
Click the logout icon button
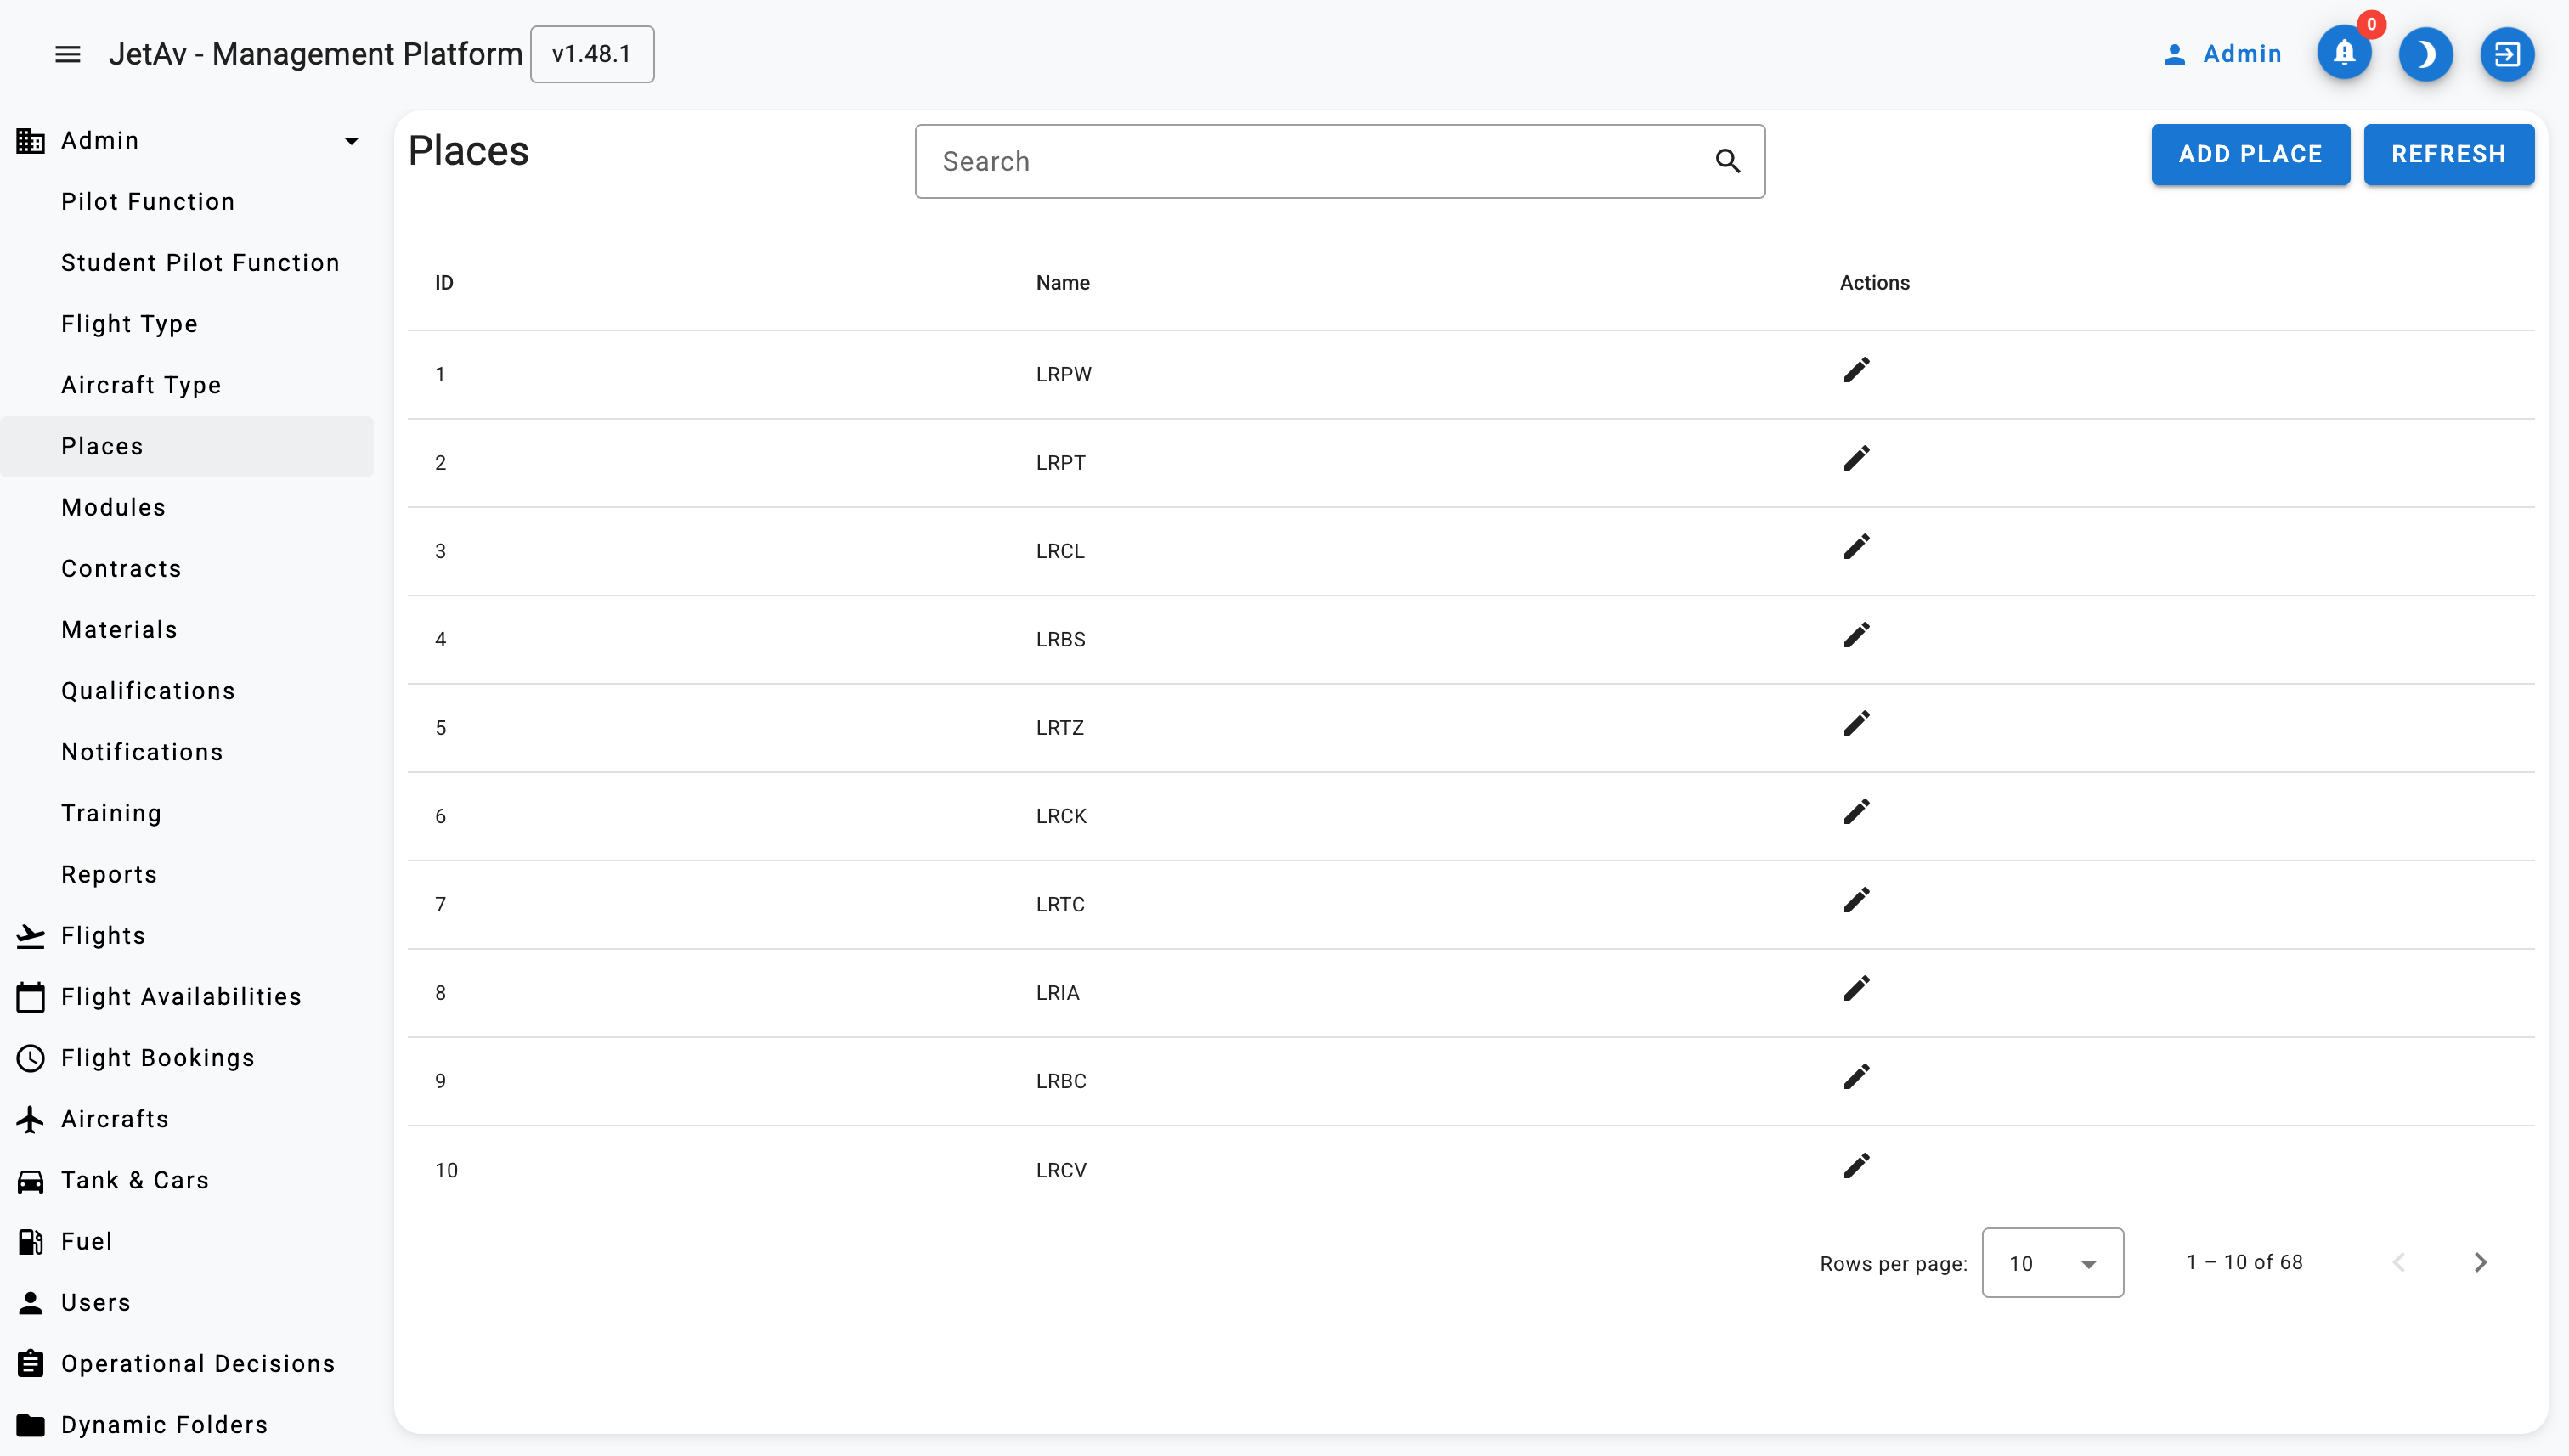pos(2506,54)
